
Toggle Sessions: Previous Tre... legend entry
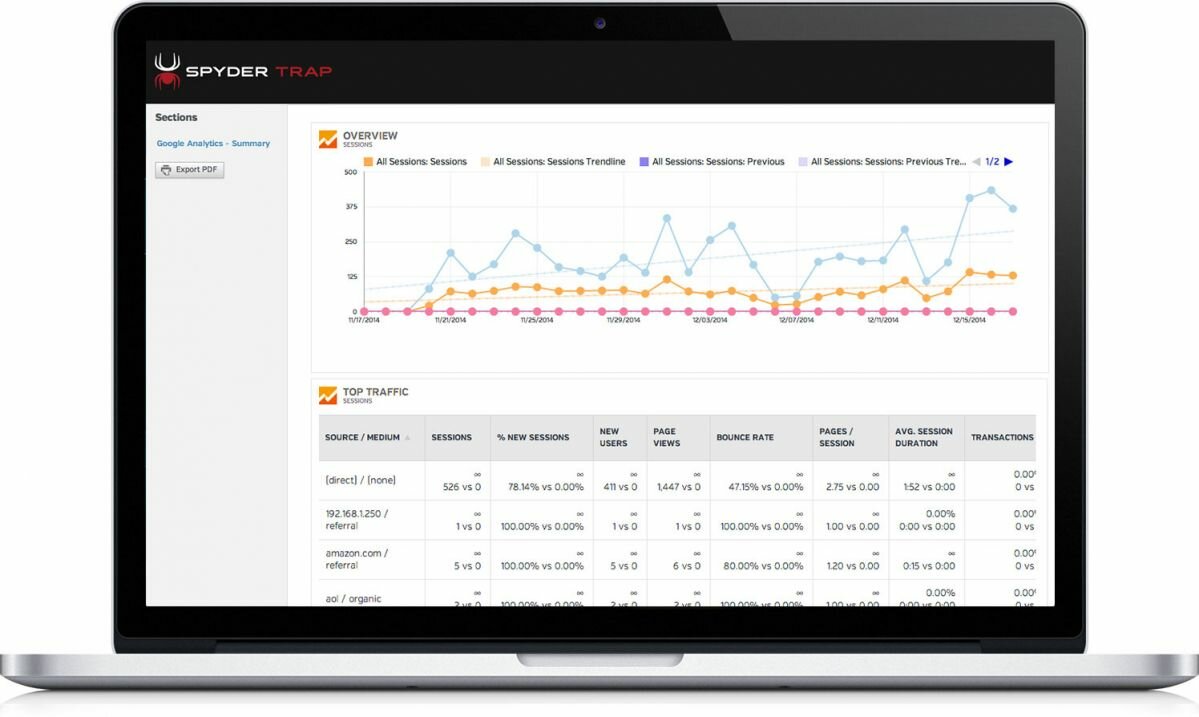(882, 161)
